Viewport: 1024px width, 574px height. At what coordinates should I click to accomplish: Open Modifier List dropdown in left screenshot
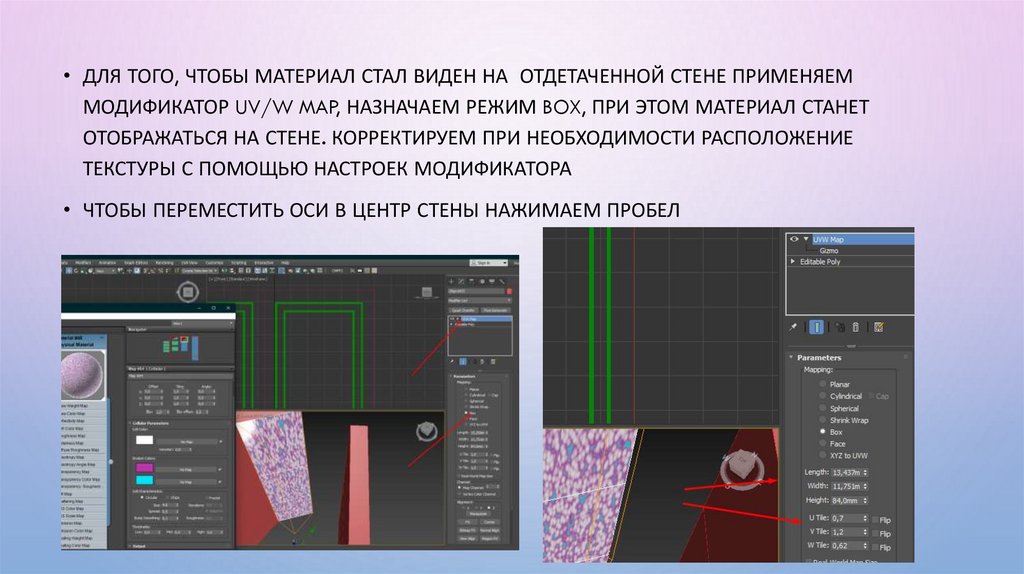[x=480, y=300]
